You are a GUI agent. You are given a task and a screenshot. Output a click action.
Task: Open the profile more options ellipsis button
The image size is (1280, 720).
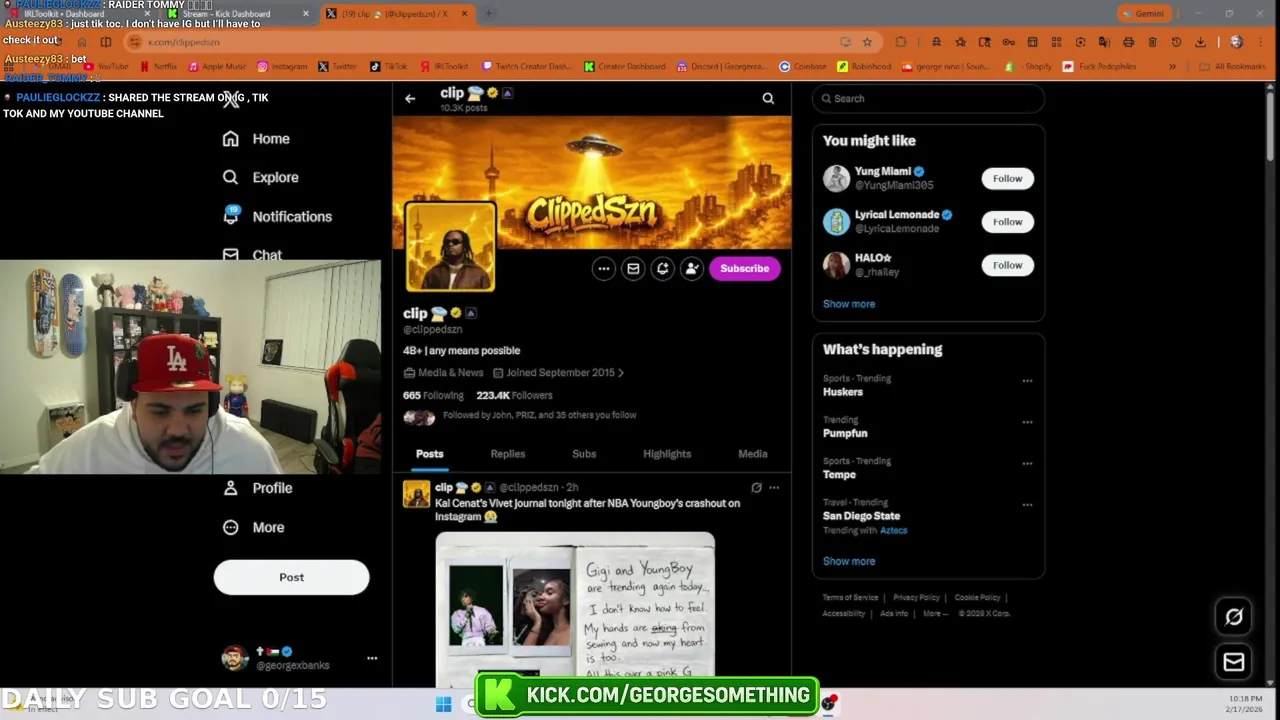604,268
